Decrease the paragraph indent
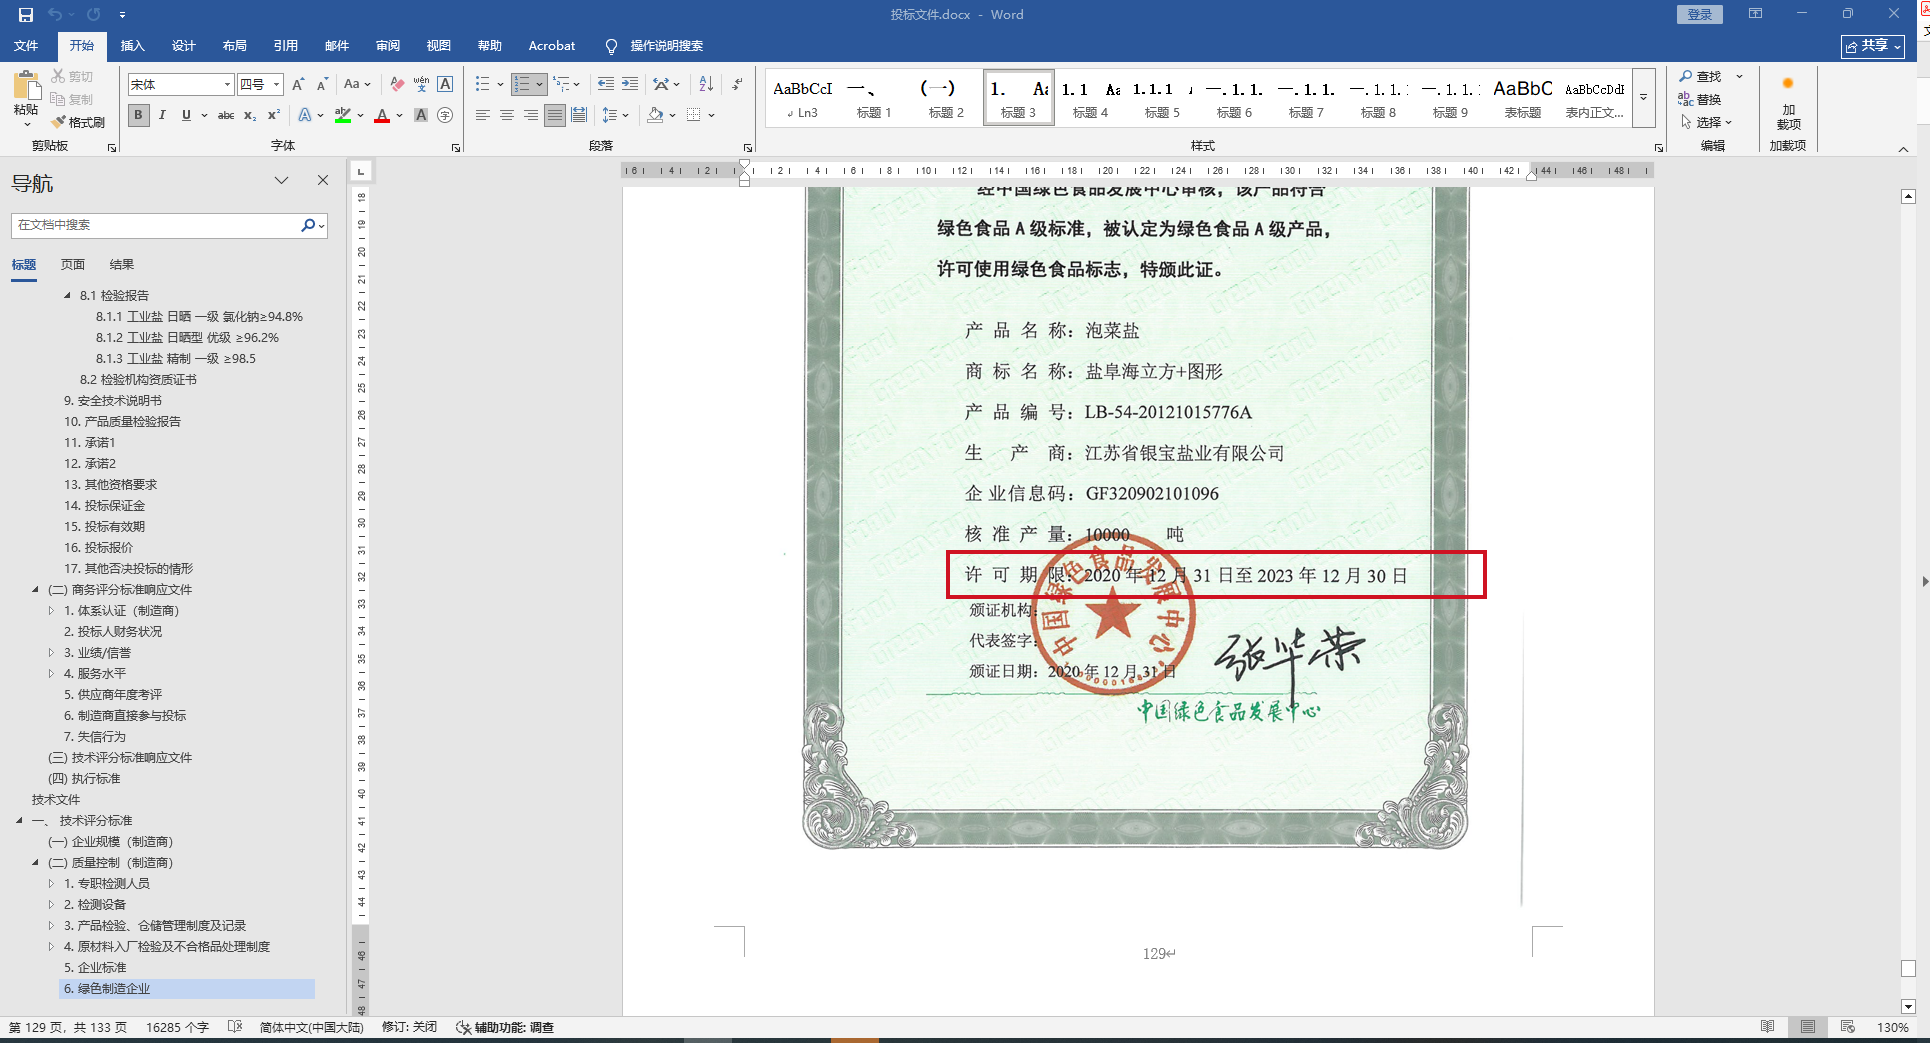1930x1043 pixels. coord(606,84)
